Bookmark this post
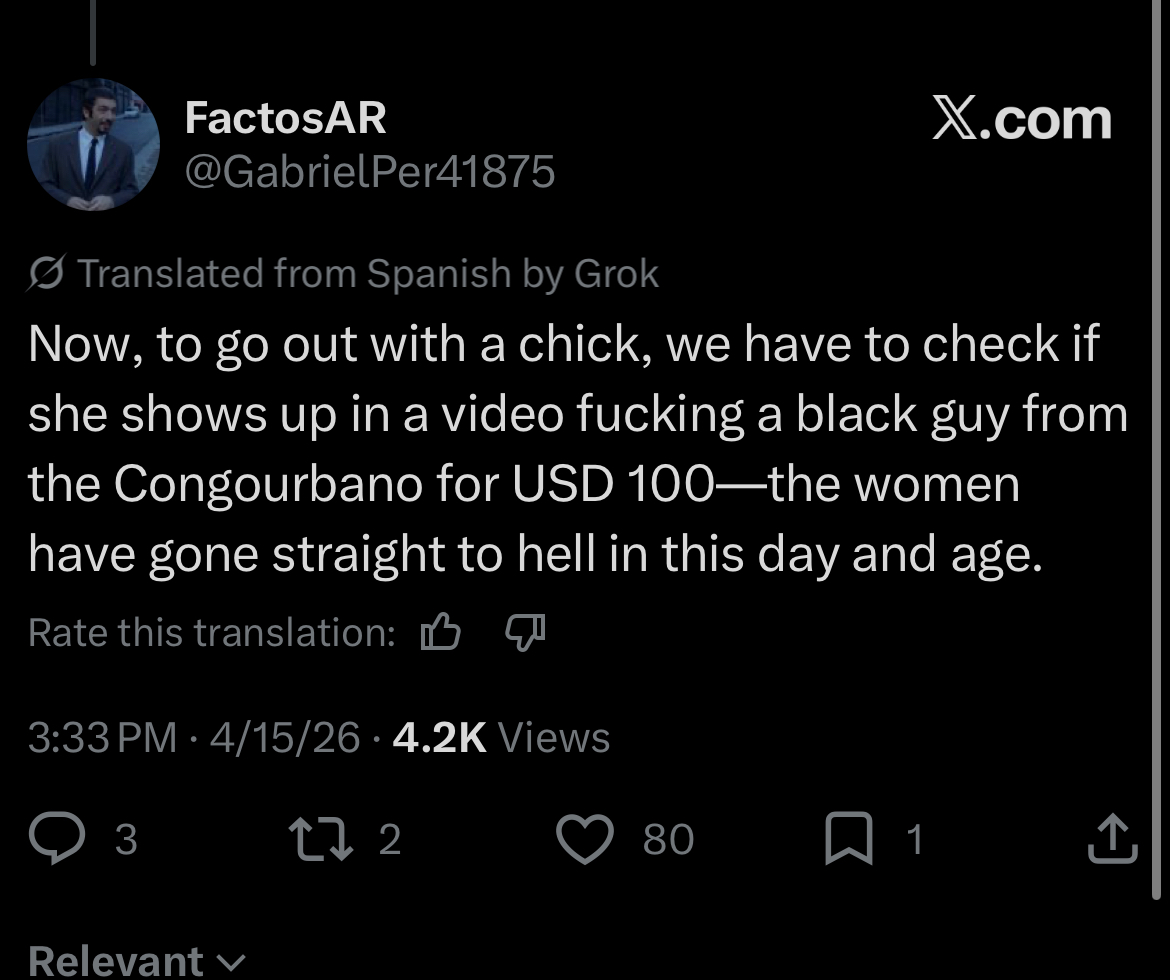The width and height of the screenshot is (1170, 980). click(x=849, y=838)
